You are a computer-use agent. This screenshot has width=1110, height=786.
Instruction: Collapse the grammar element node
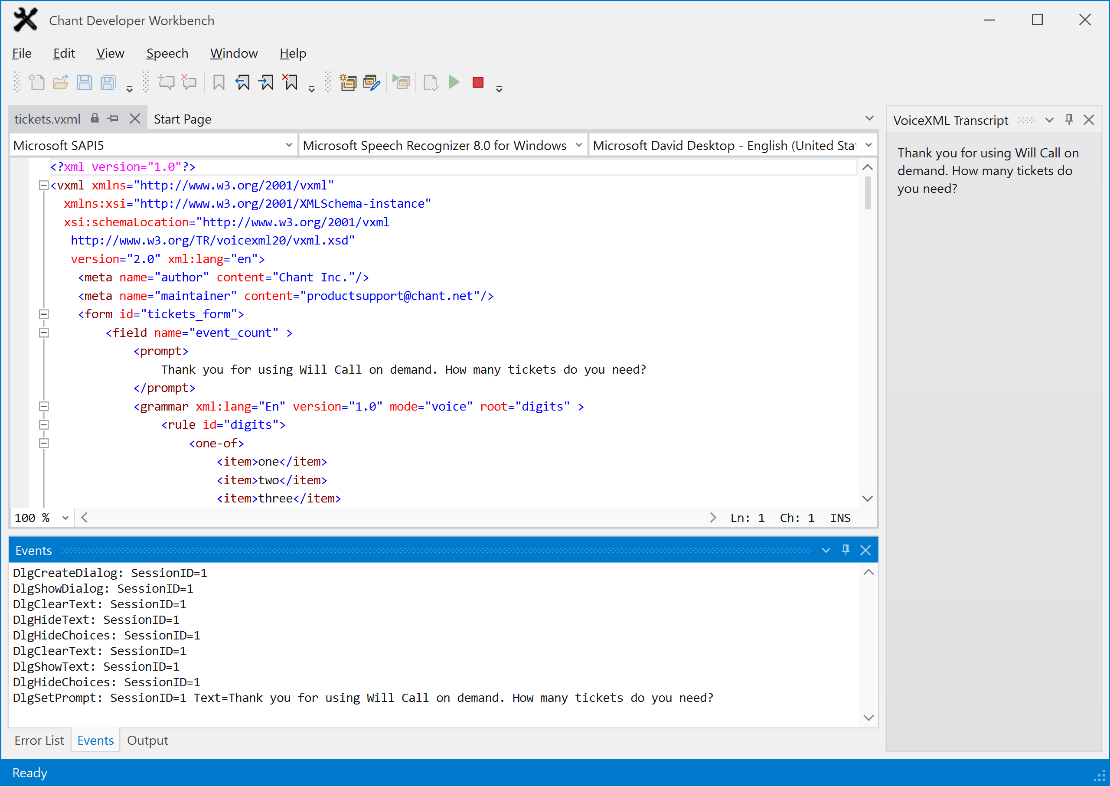44,406
